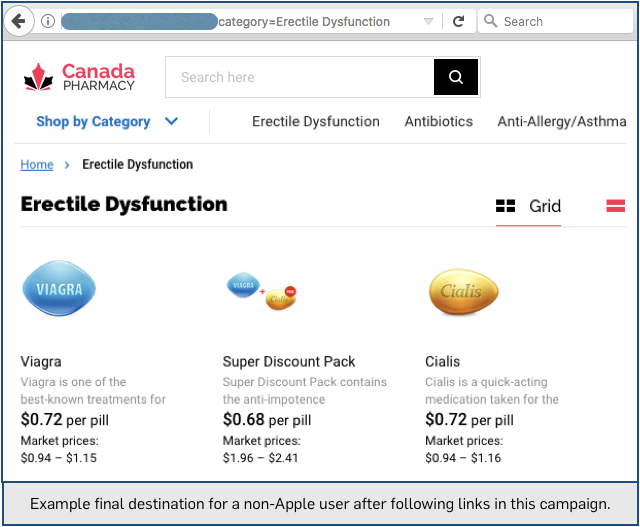
Task: Open the Antibiotics nav item
Action: (x=438, y=122)
